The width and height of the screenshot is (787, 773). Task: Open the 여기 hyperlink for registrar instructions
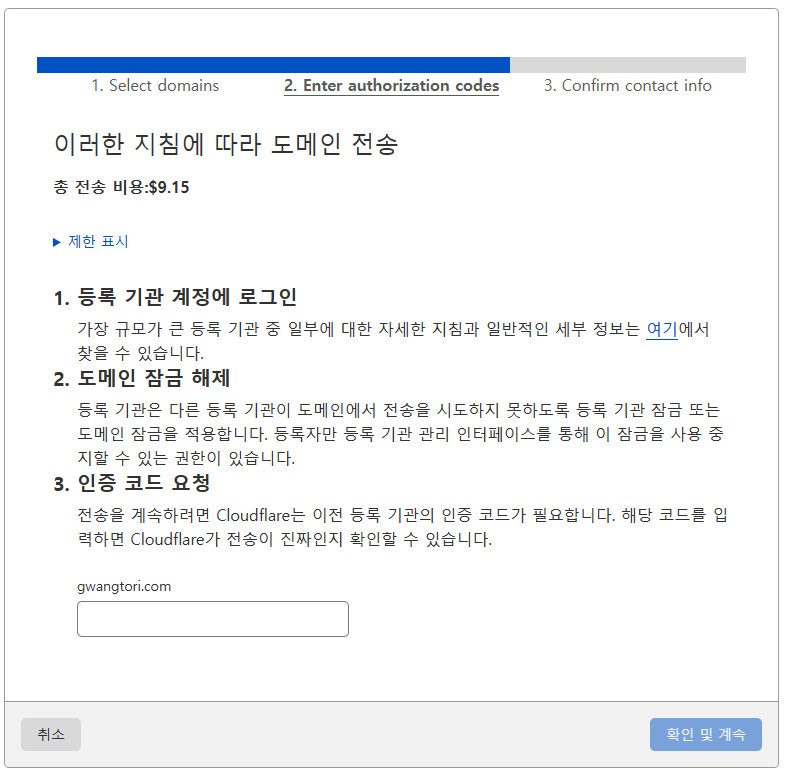point(662,329)
